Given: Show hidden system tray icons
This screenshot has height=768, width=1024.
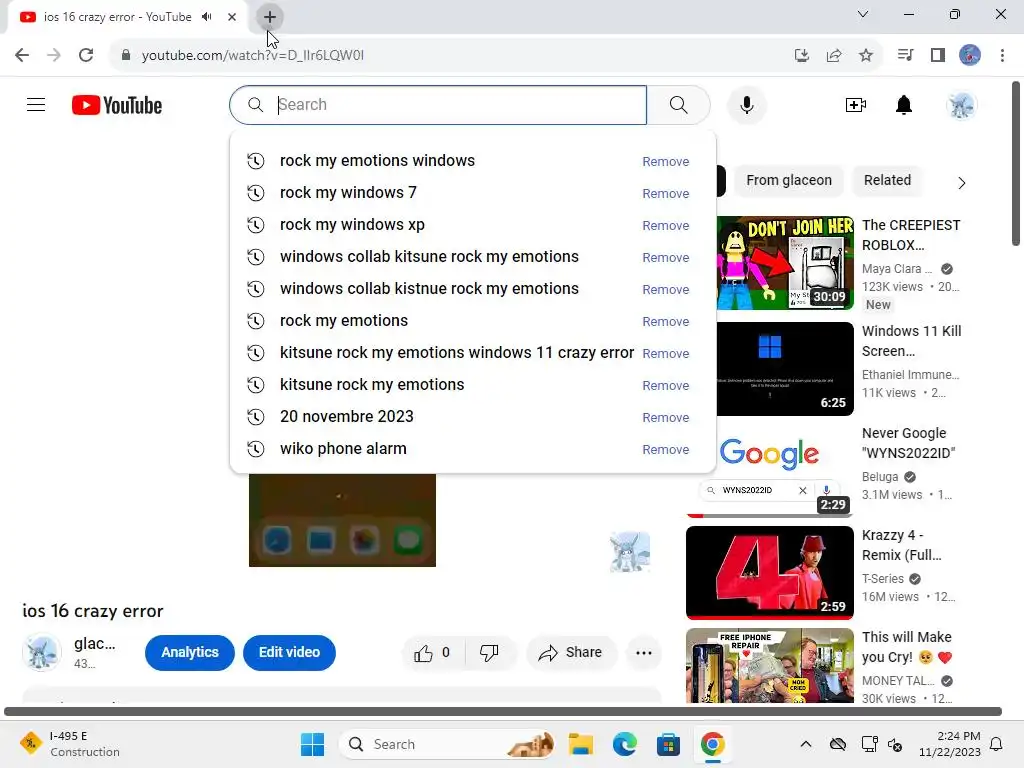Looking at the screenshot, I should pos(806,744).
